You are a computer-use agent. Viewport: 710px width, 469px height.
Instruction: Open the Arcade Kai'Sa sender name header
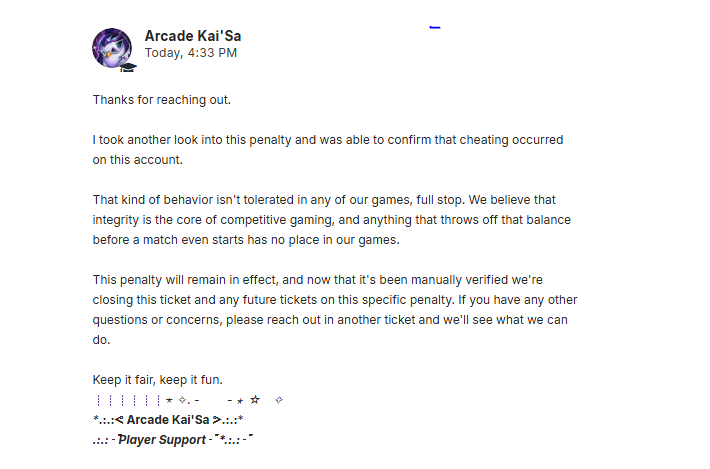coord(193,36)
